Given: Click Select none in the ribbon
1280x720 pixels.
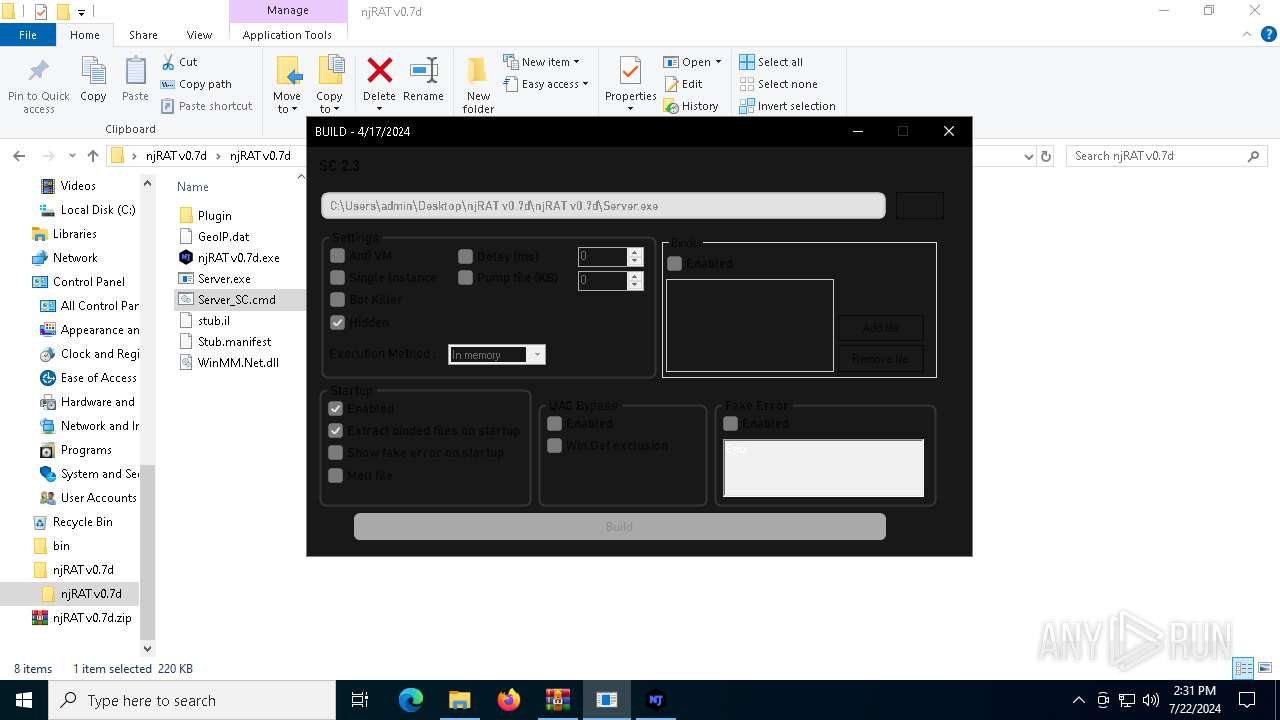Looking at the screenshot, I should (x=778, y=84).
